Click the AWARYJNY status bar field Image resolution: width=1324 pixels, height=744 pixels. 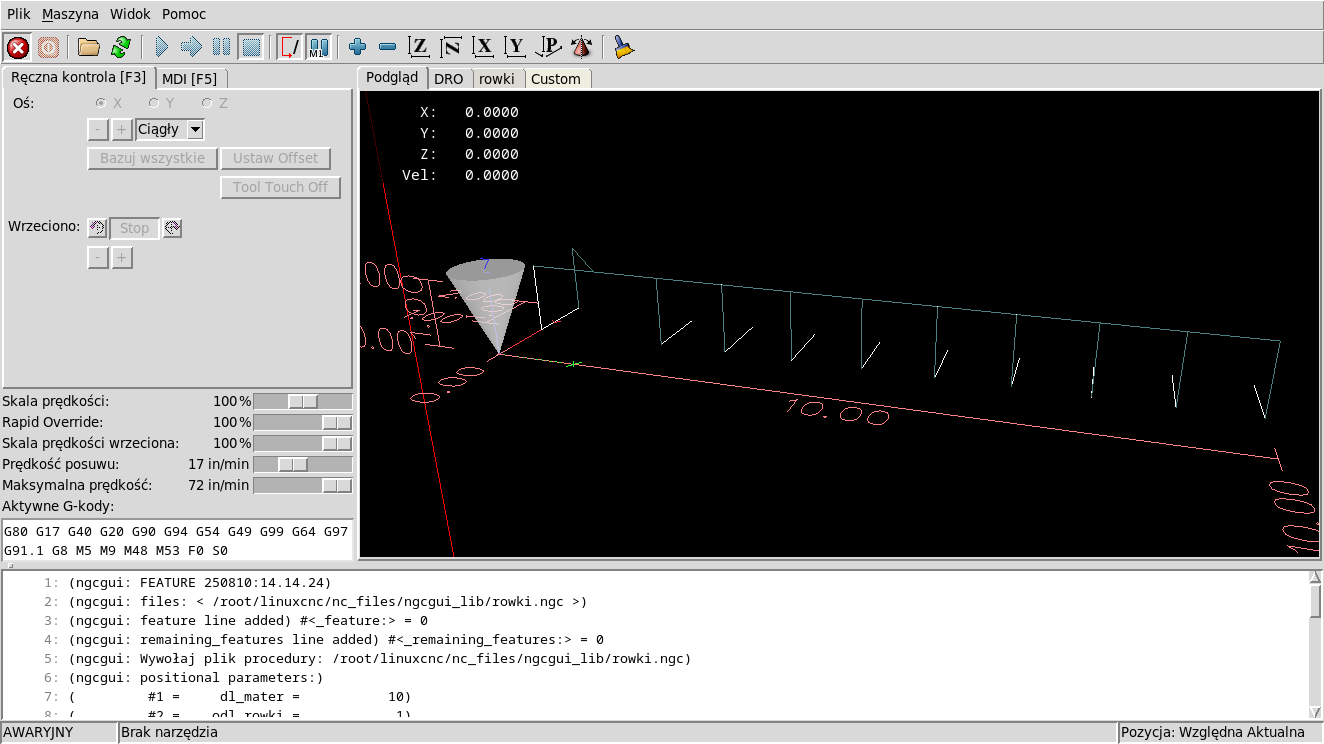(x=58, y=732)
